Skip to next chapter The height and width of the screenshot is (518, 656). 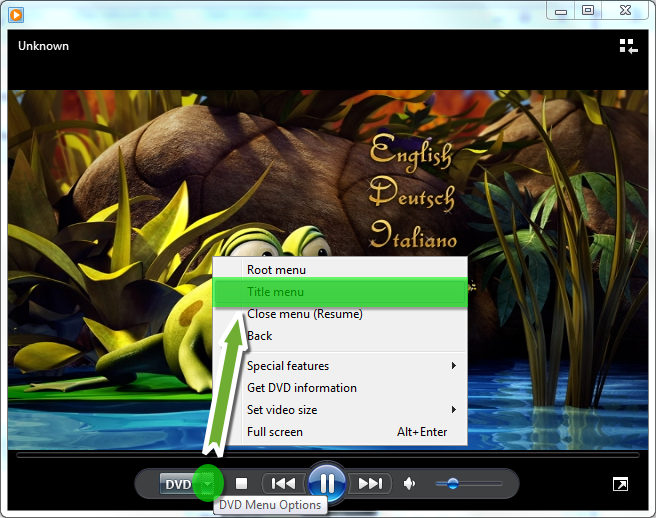tap(370, 484)
